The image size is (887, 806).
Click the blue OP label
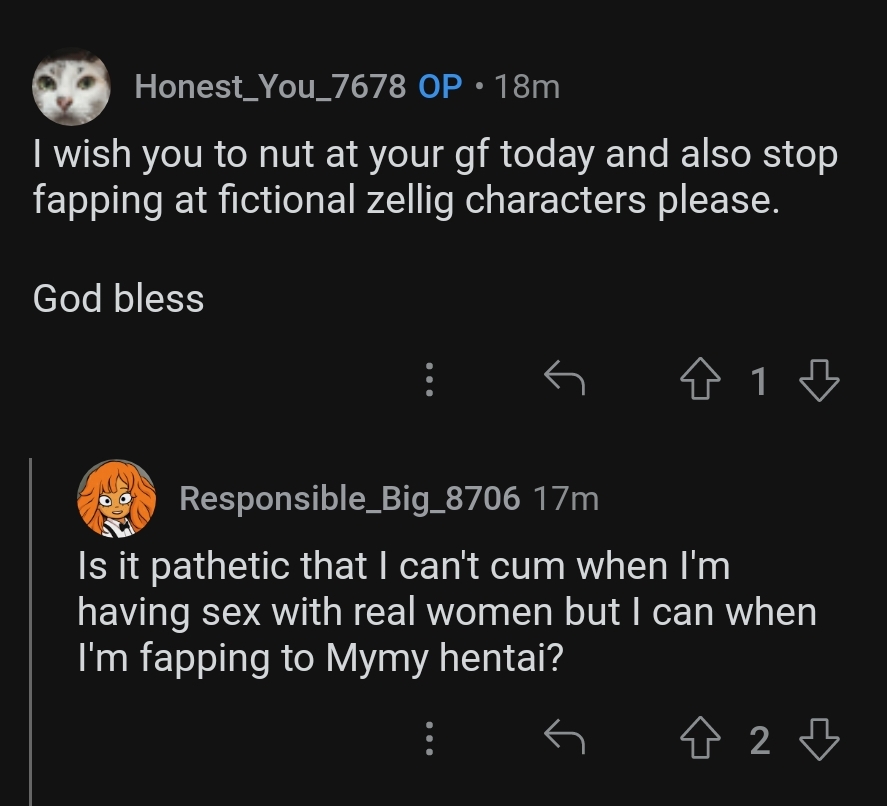point(440,87)
